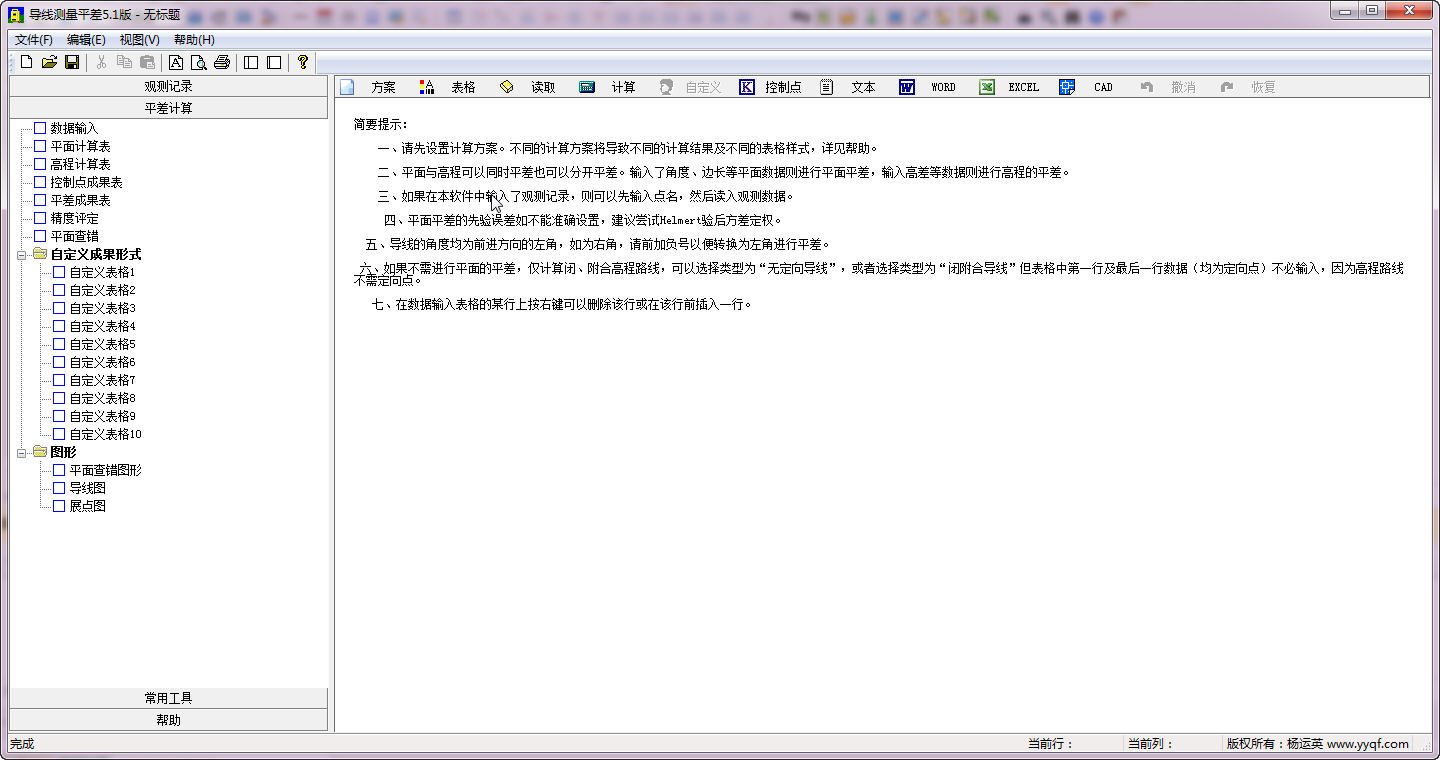Switch to the 观测记录 panel

click(168, 87)
